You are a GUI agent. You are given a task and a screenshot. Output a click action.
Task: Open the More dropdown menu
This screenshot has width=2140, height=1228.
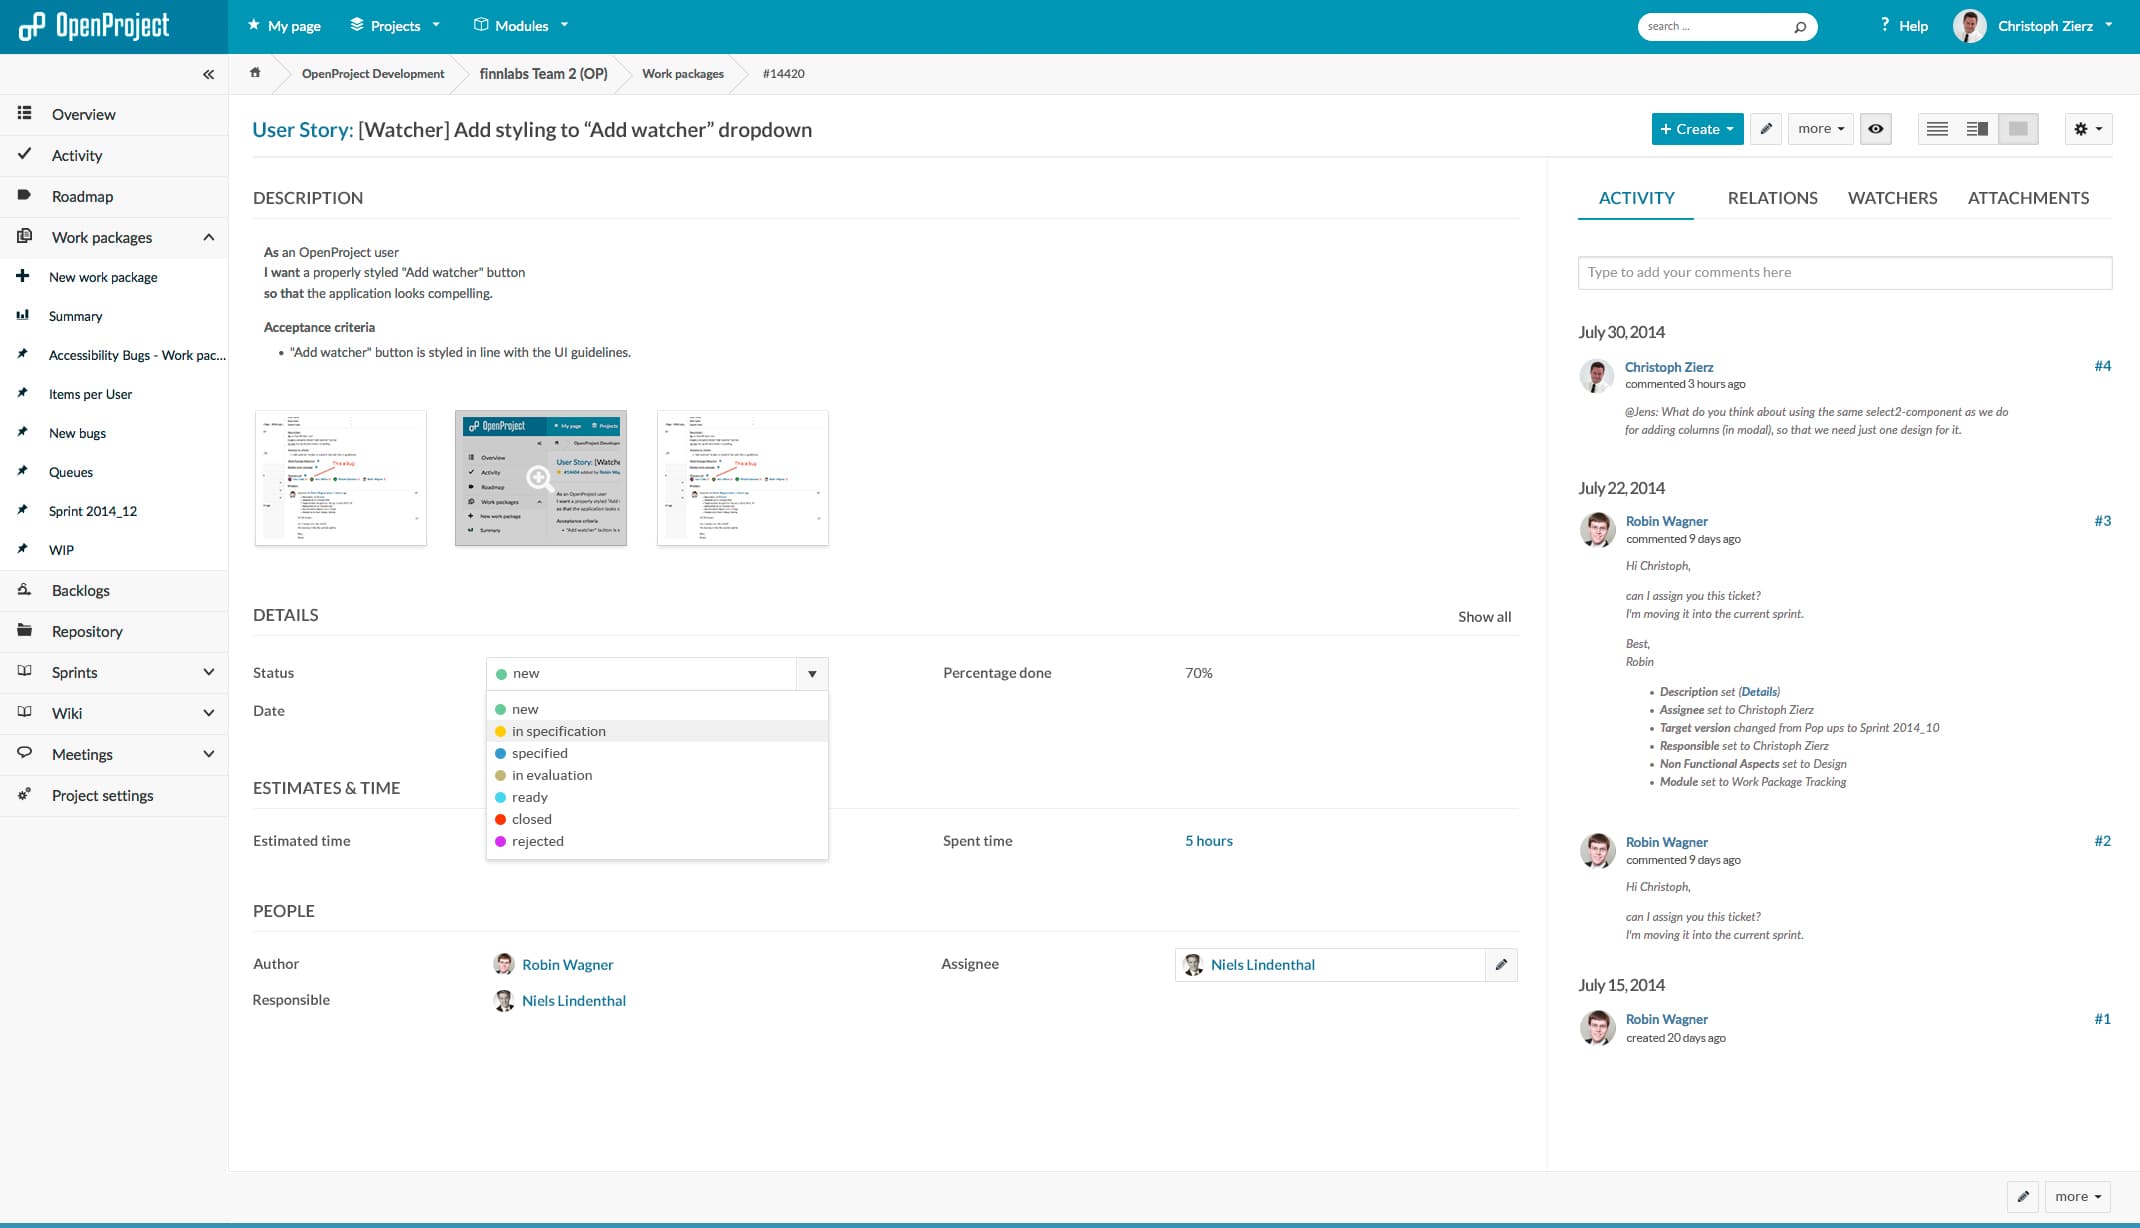tap(1820, 129)
